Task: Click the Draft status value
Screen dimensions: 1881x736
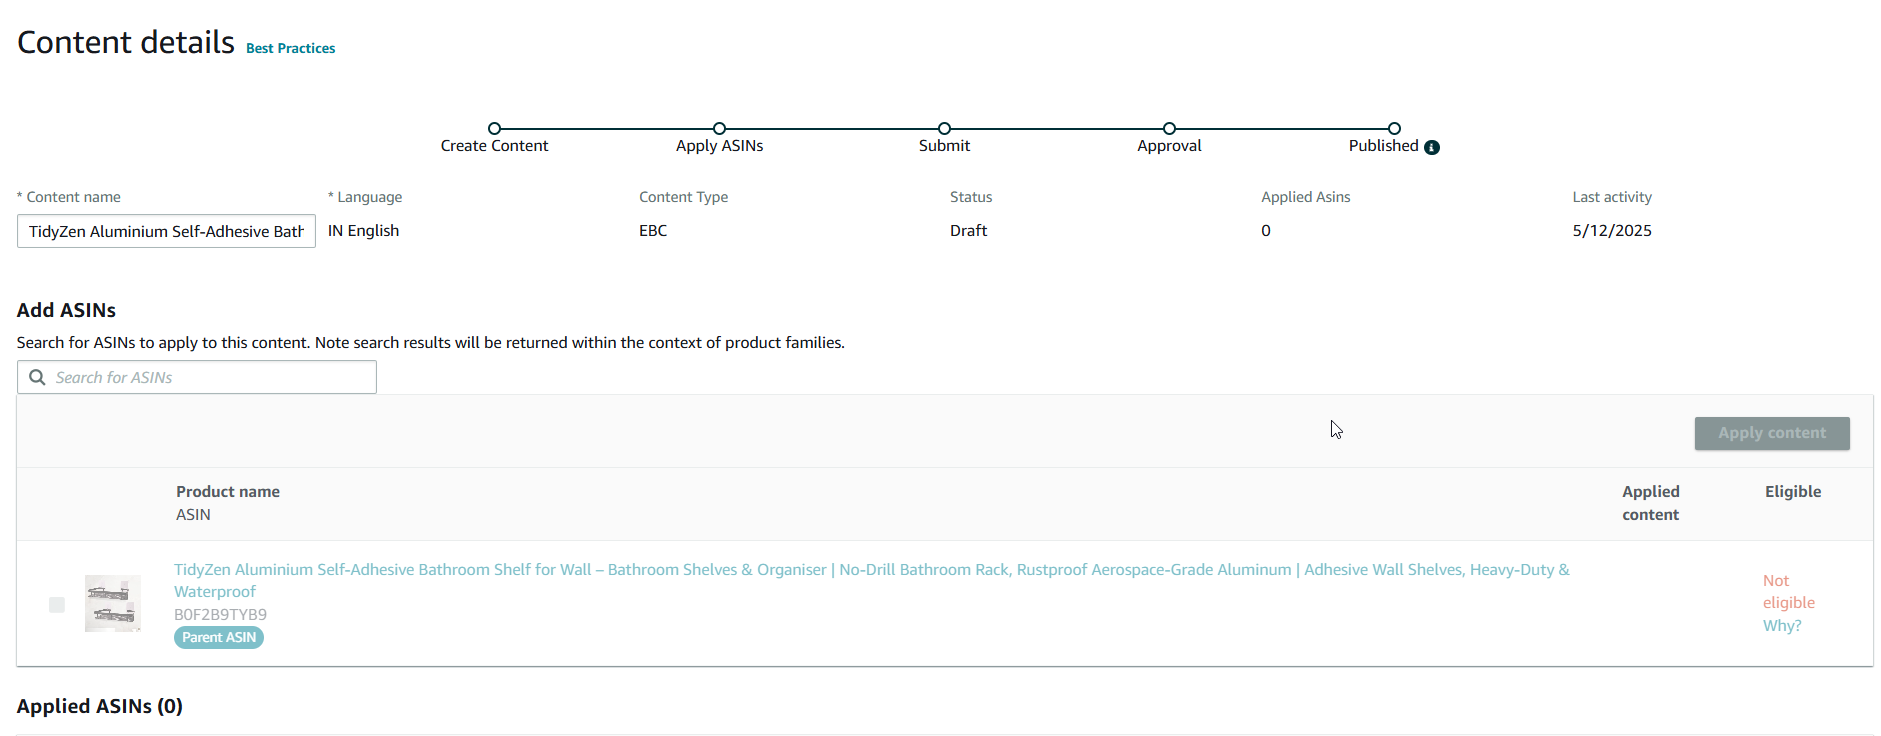Action: click(968, 230)
